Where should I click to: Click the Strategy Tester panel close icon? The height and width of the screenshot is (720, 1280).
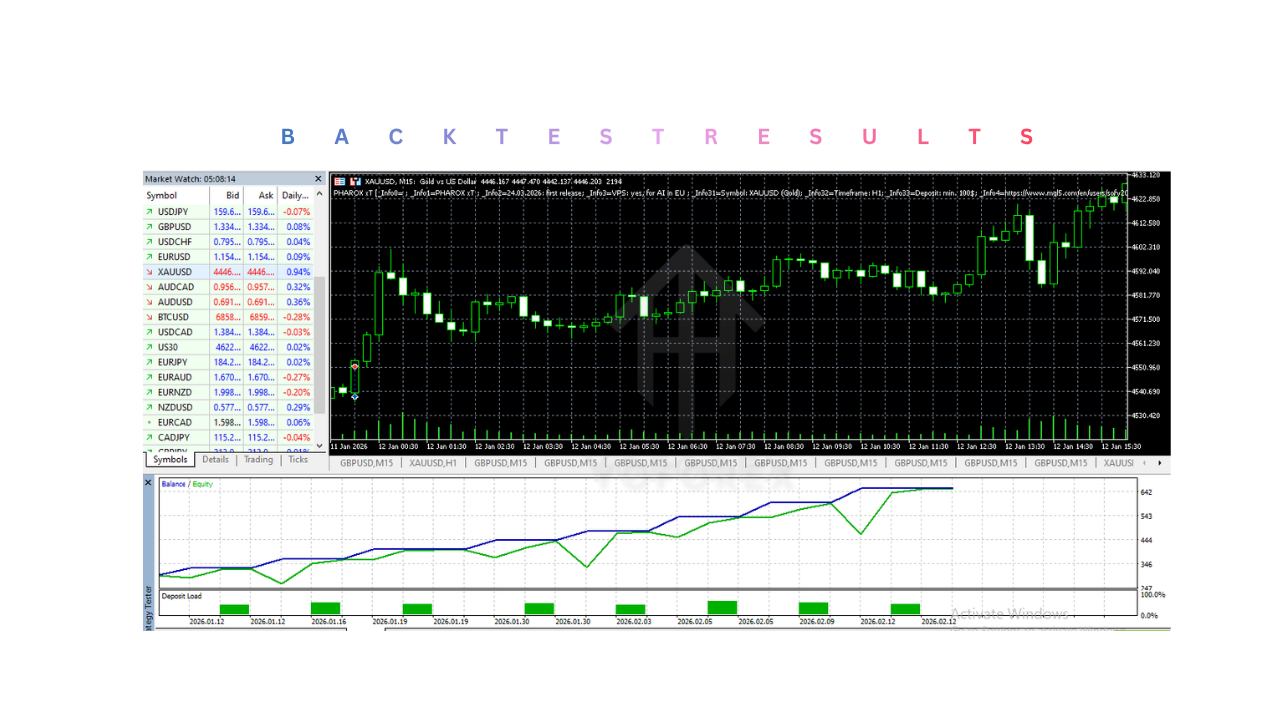[148, 482]
